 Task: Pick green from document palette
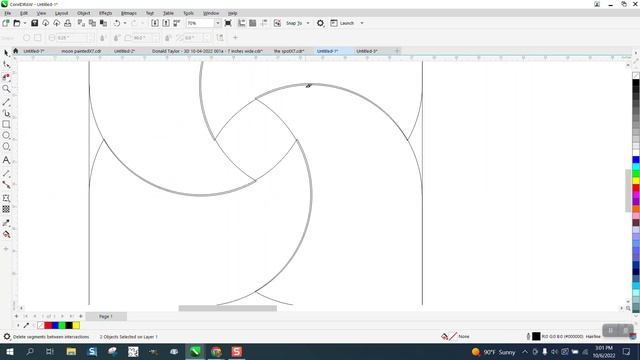click(x=62, y=325)
